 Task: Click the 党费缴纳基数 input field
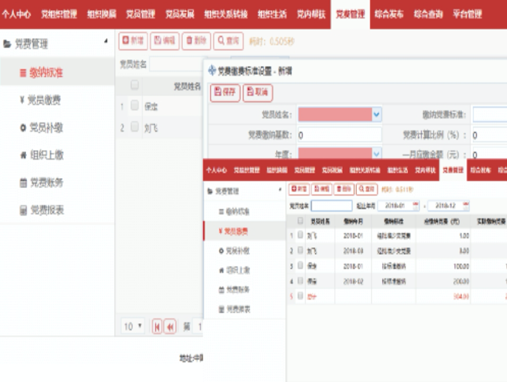(x=340, y=135)
